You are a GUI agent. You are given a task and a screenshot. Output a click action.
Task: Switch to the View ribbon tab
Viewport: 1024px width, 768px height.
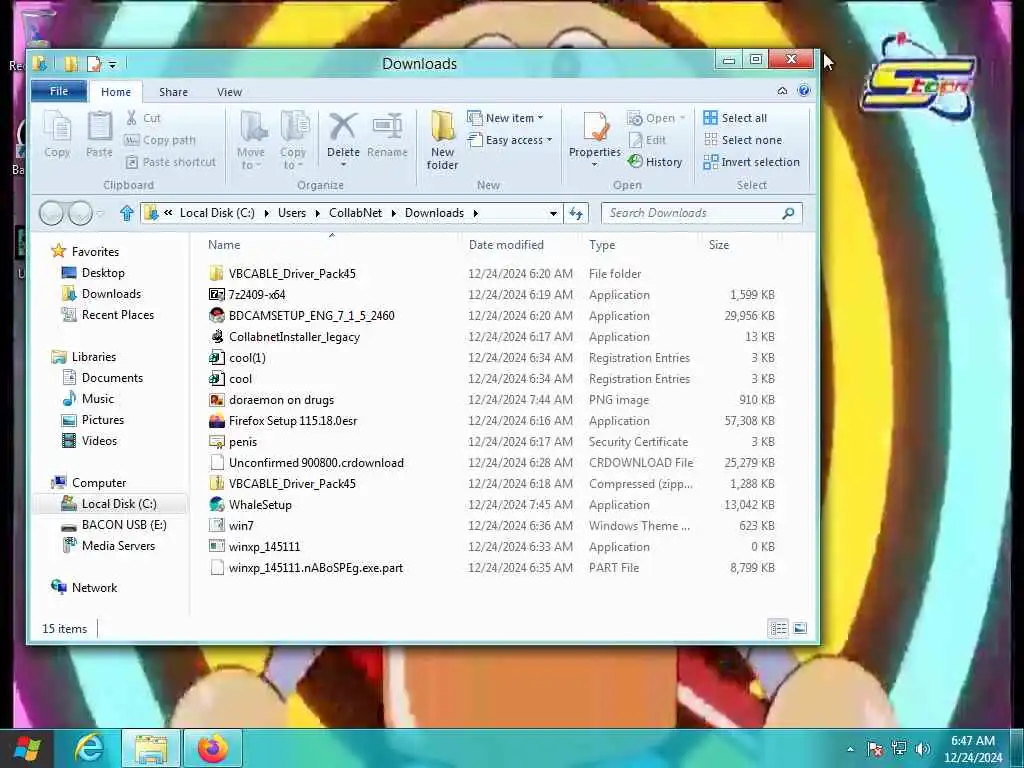point(229,92)
